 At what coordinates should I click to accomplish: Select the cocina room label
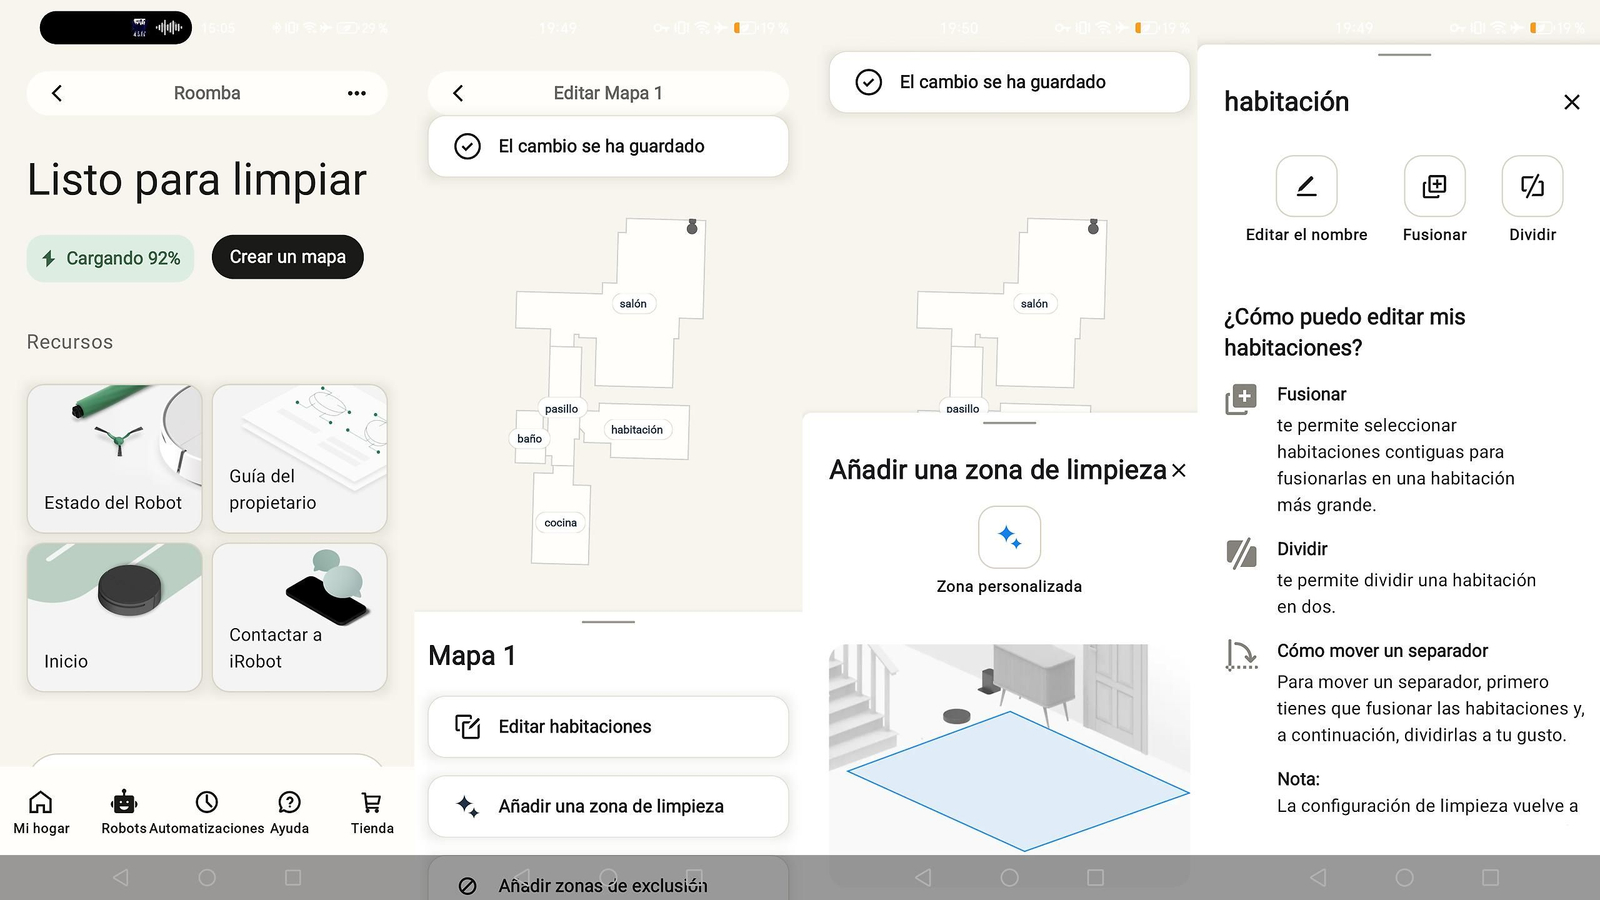coord(561,523)
